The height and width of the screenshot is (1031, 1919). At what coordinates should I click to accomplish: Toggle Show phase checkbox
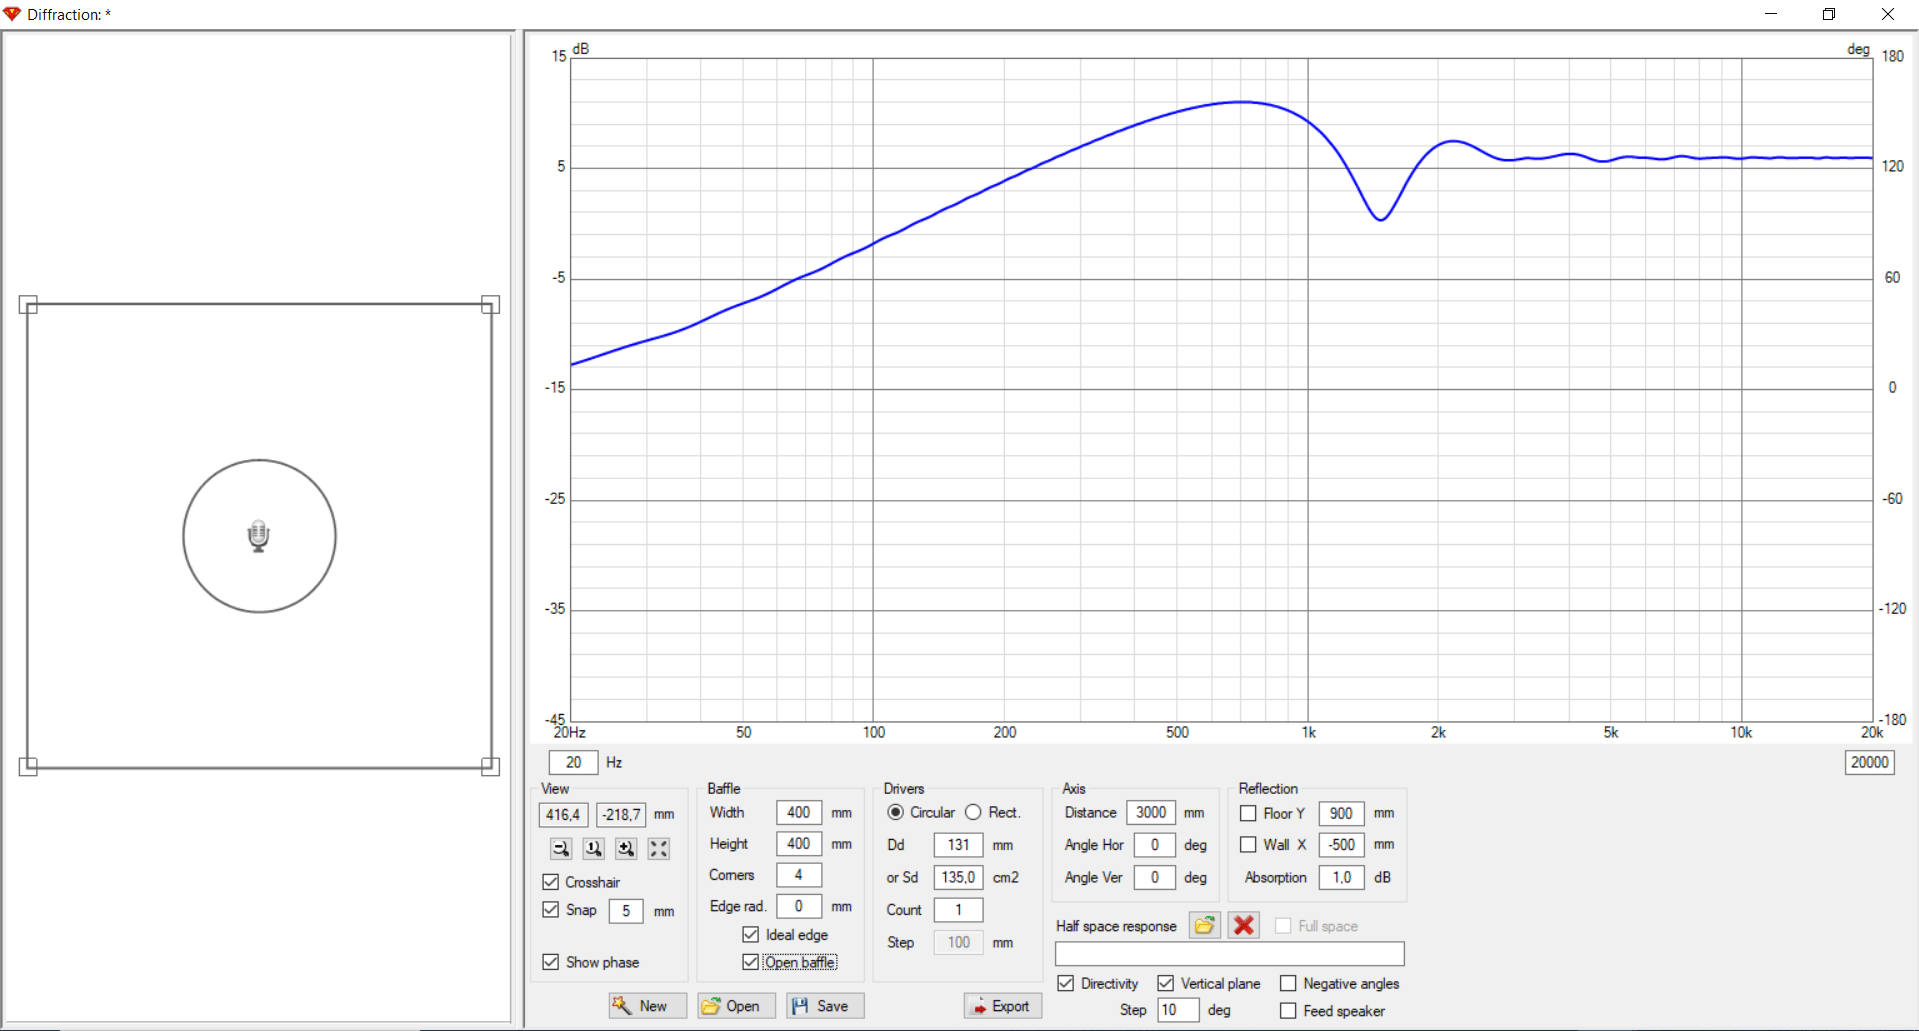(x=551, y=962)
